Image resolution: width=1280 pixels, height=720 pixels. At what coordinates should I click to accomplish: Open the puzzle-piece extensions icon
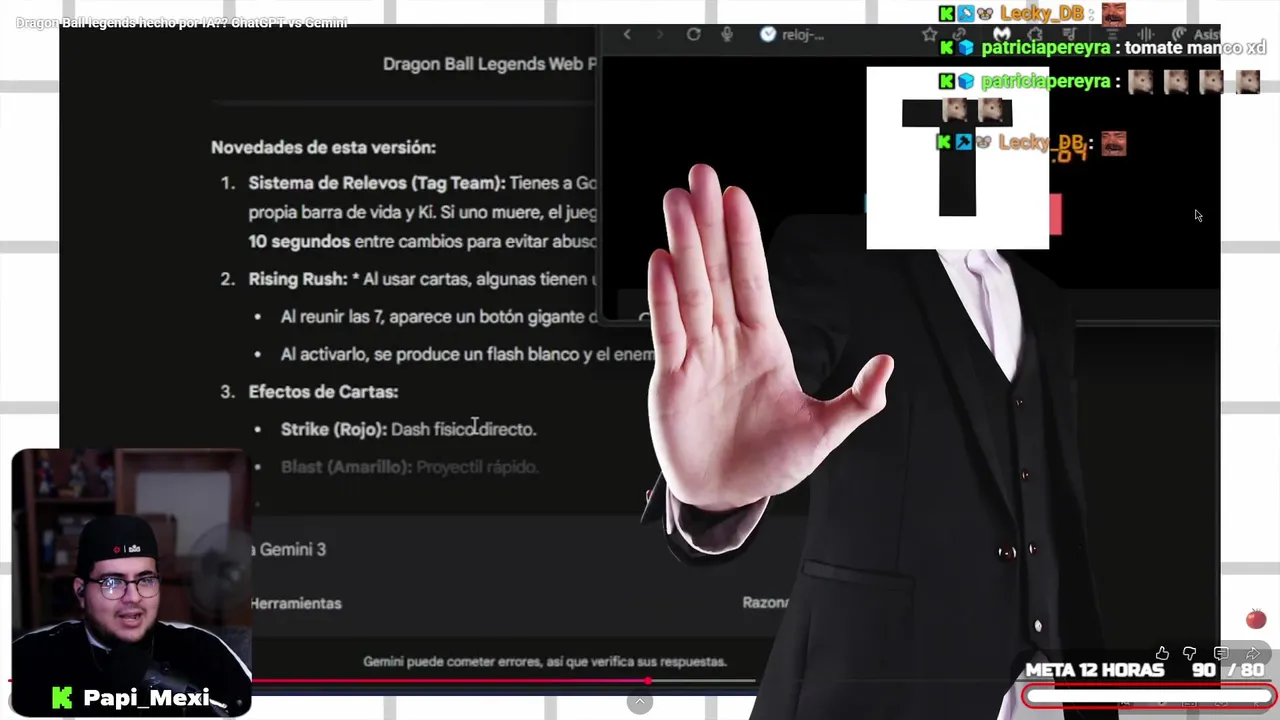(x=1035, y=35)
